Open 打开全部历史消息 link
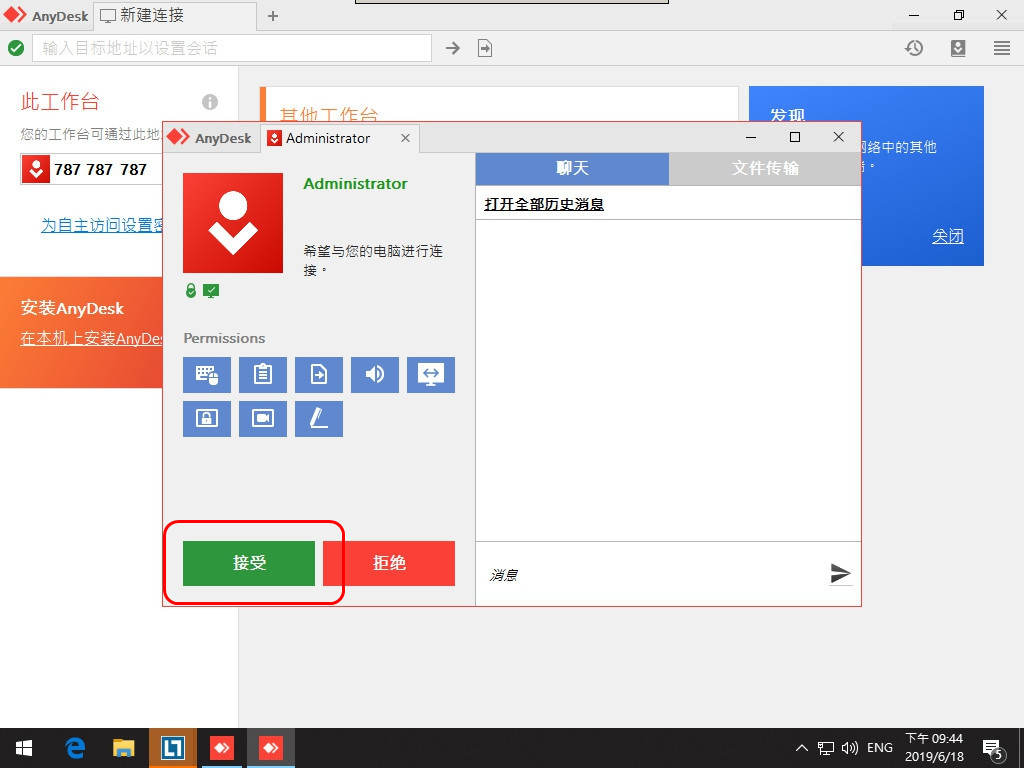The image size is (1024, 768). [x=544, y=204]
